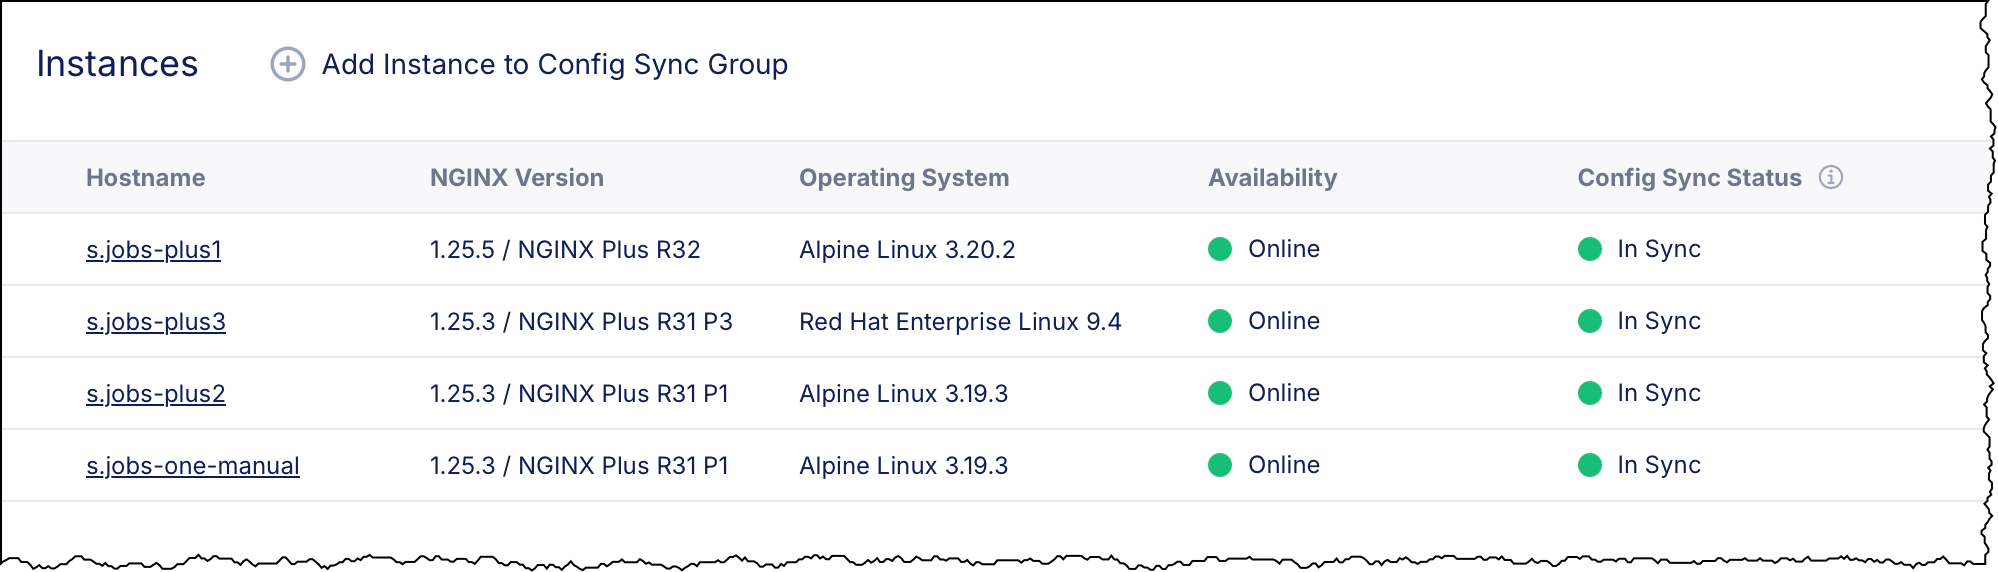Select the 1.25.5 / NGINX Plus R32 cell
The image size is (1998, 572).
tap(565, 250)
